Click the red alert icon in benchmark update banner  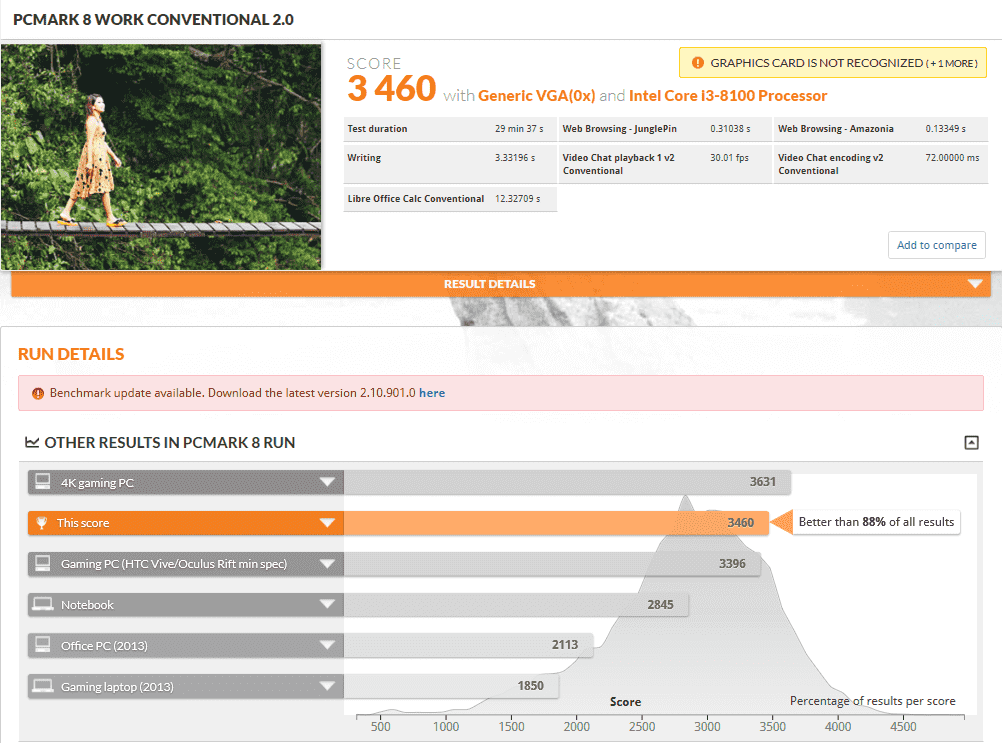point(37,393)
